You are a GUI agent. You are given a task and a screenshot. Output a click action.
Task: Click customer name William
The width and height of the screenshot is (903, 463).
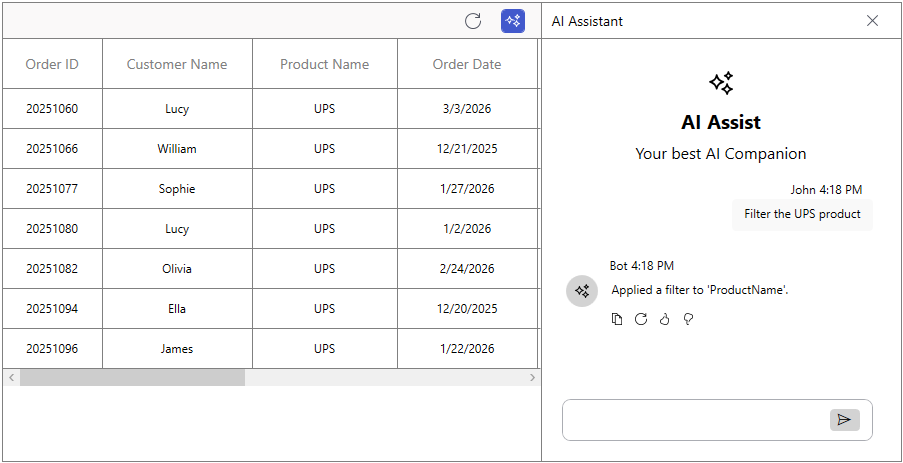(177, 149)
